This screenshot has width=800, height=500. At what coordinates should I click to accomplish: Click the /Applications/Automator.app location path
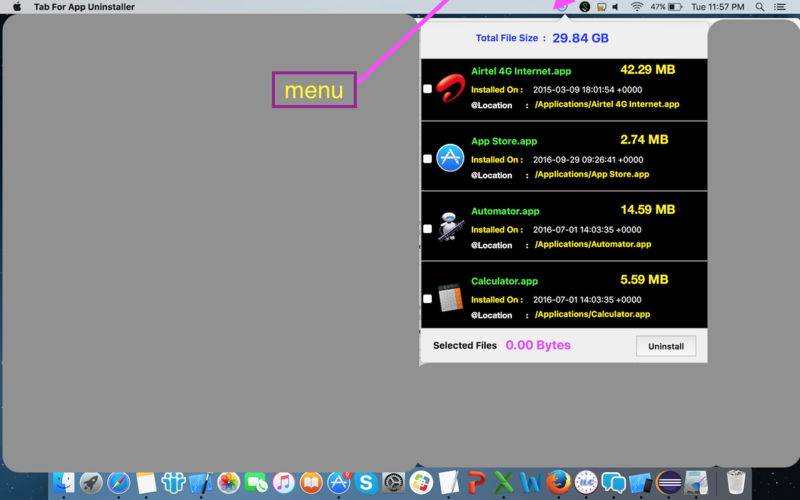[593, 244]
